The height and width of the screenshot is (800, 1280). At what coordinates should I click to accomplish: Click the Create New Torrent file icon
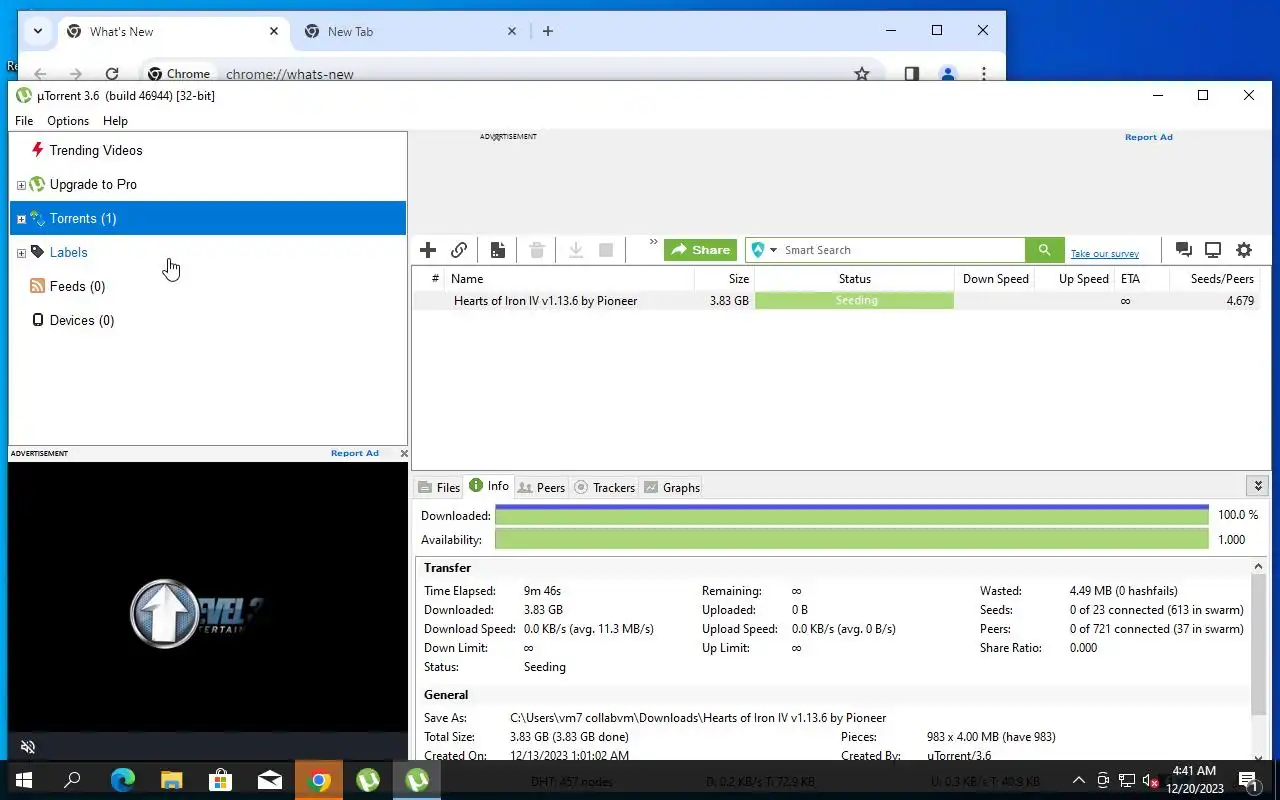497,250
